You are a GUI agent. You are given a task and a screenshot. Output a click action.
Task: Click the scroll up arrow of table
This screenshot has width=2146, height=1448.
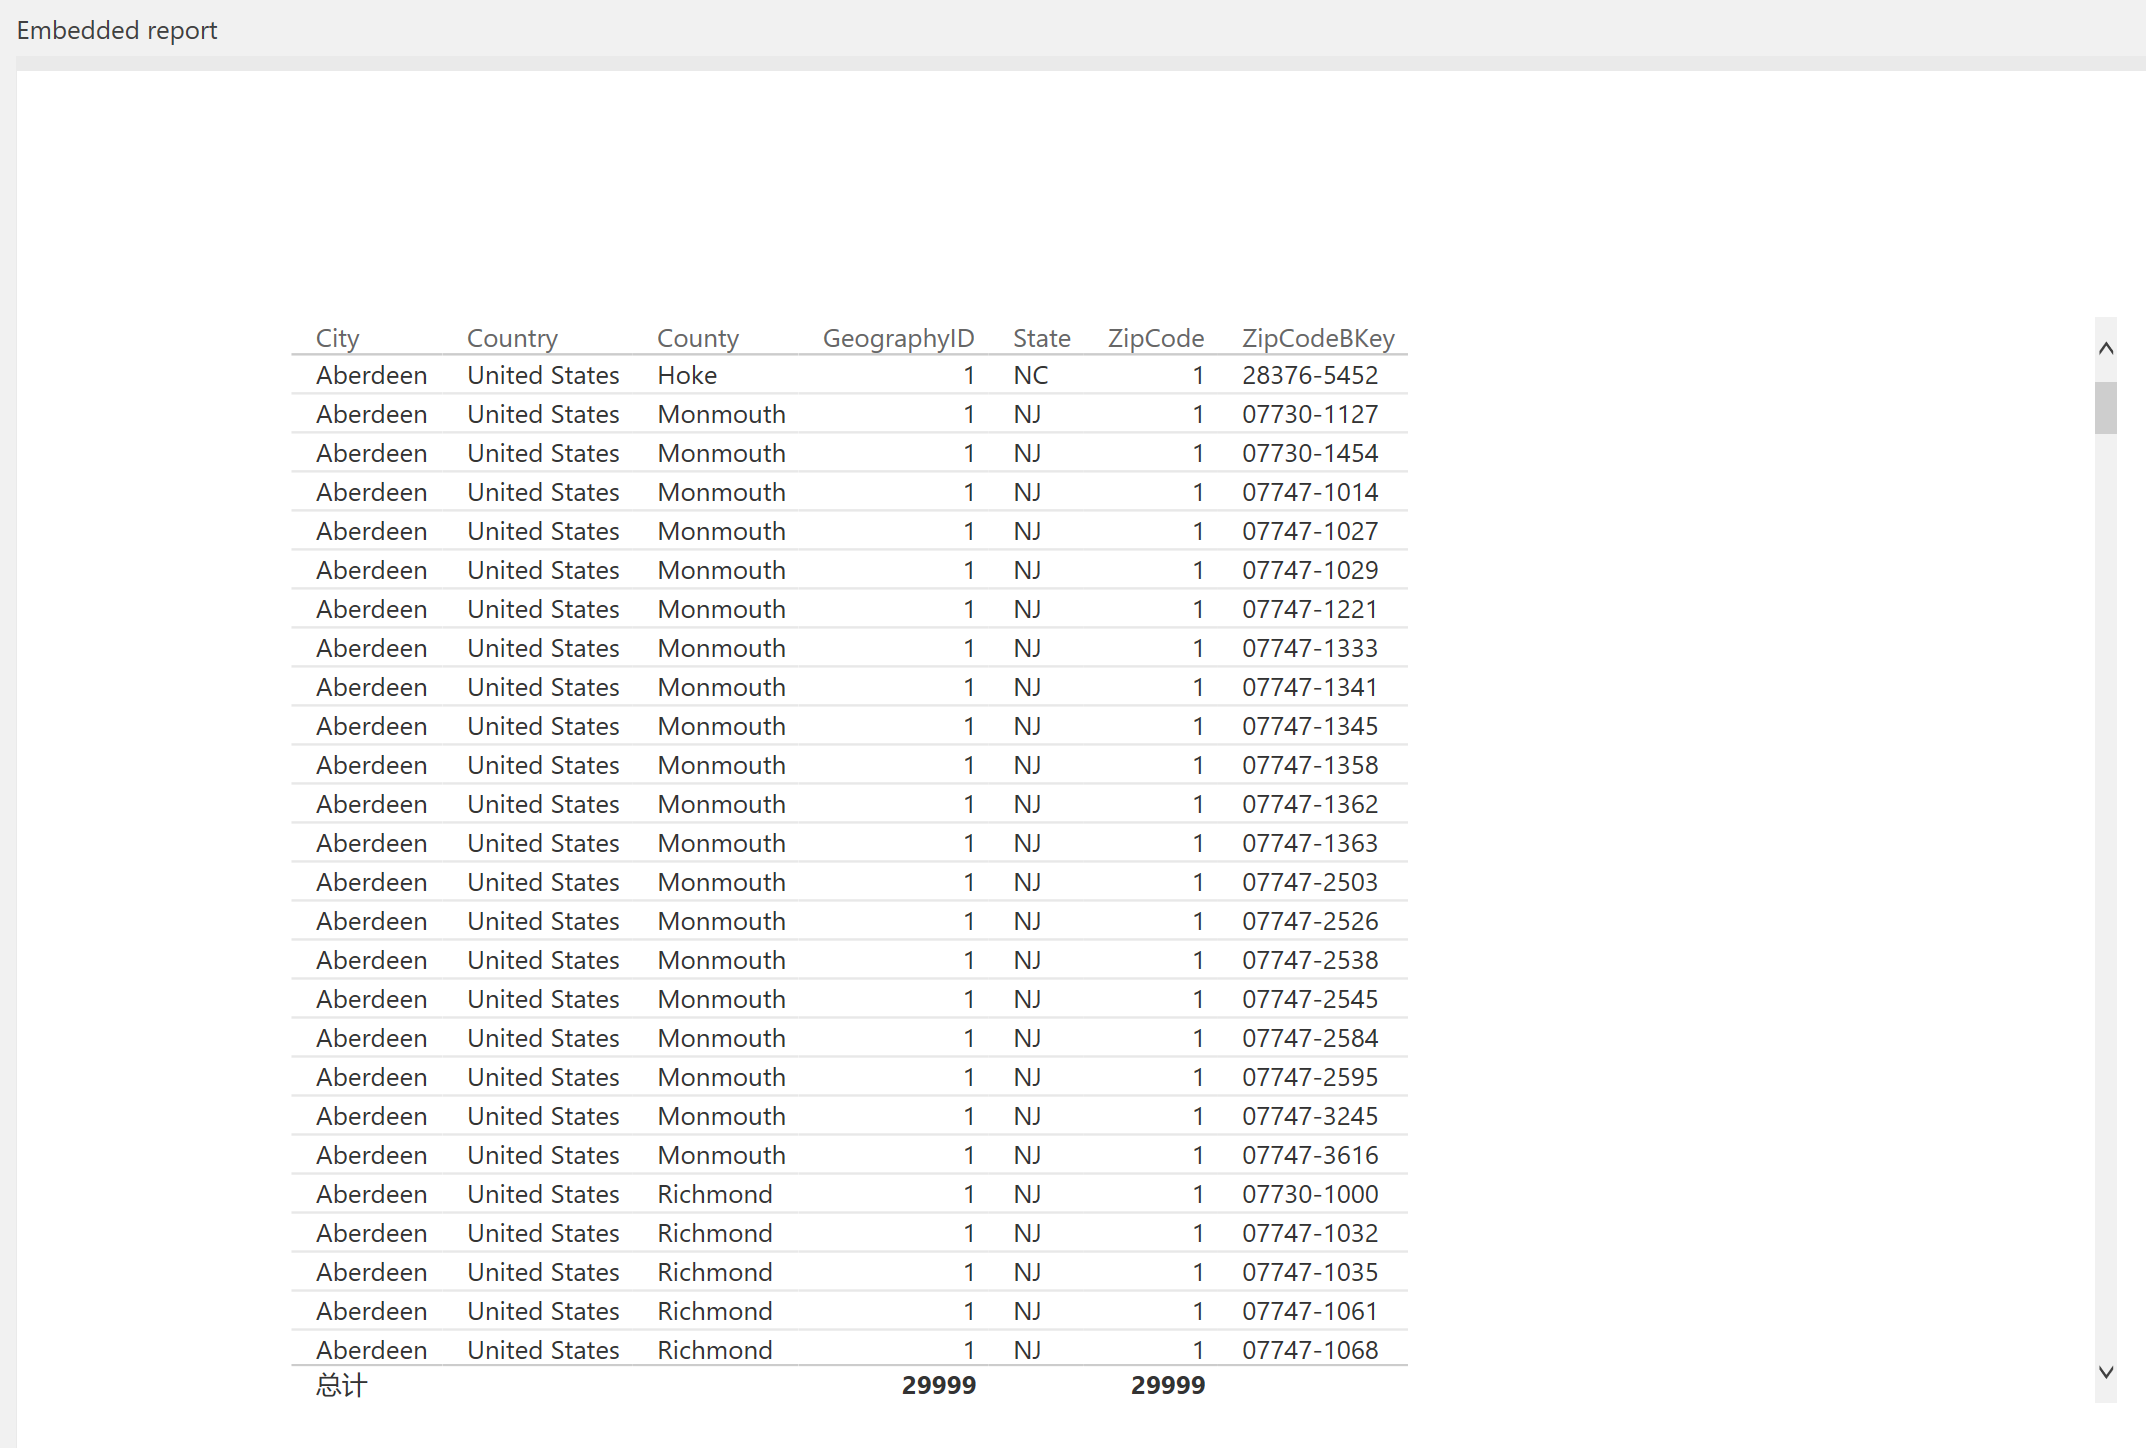[2105, 348]
